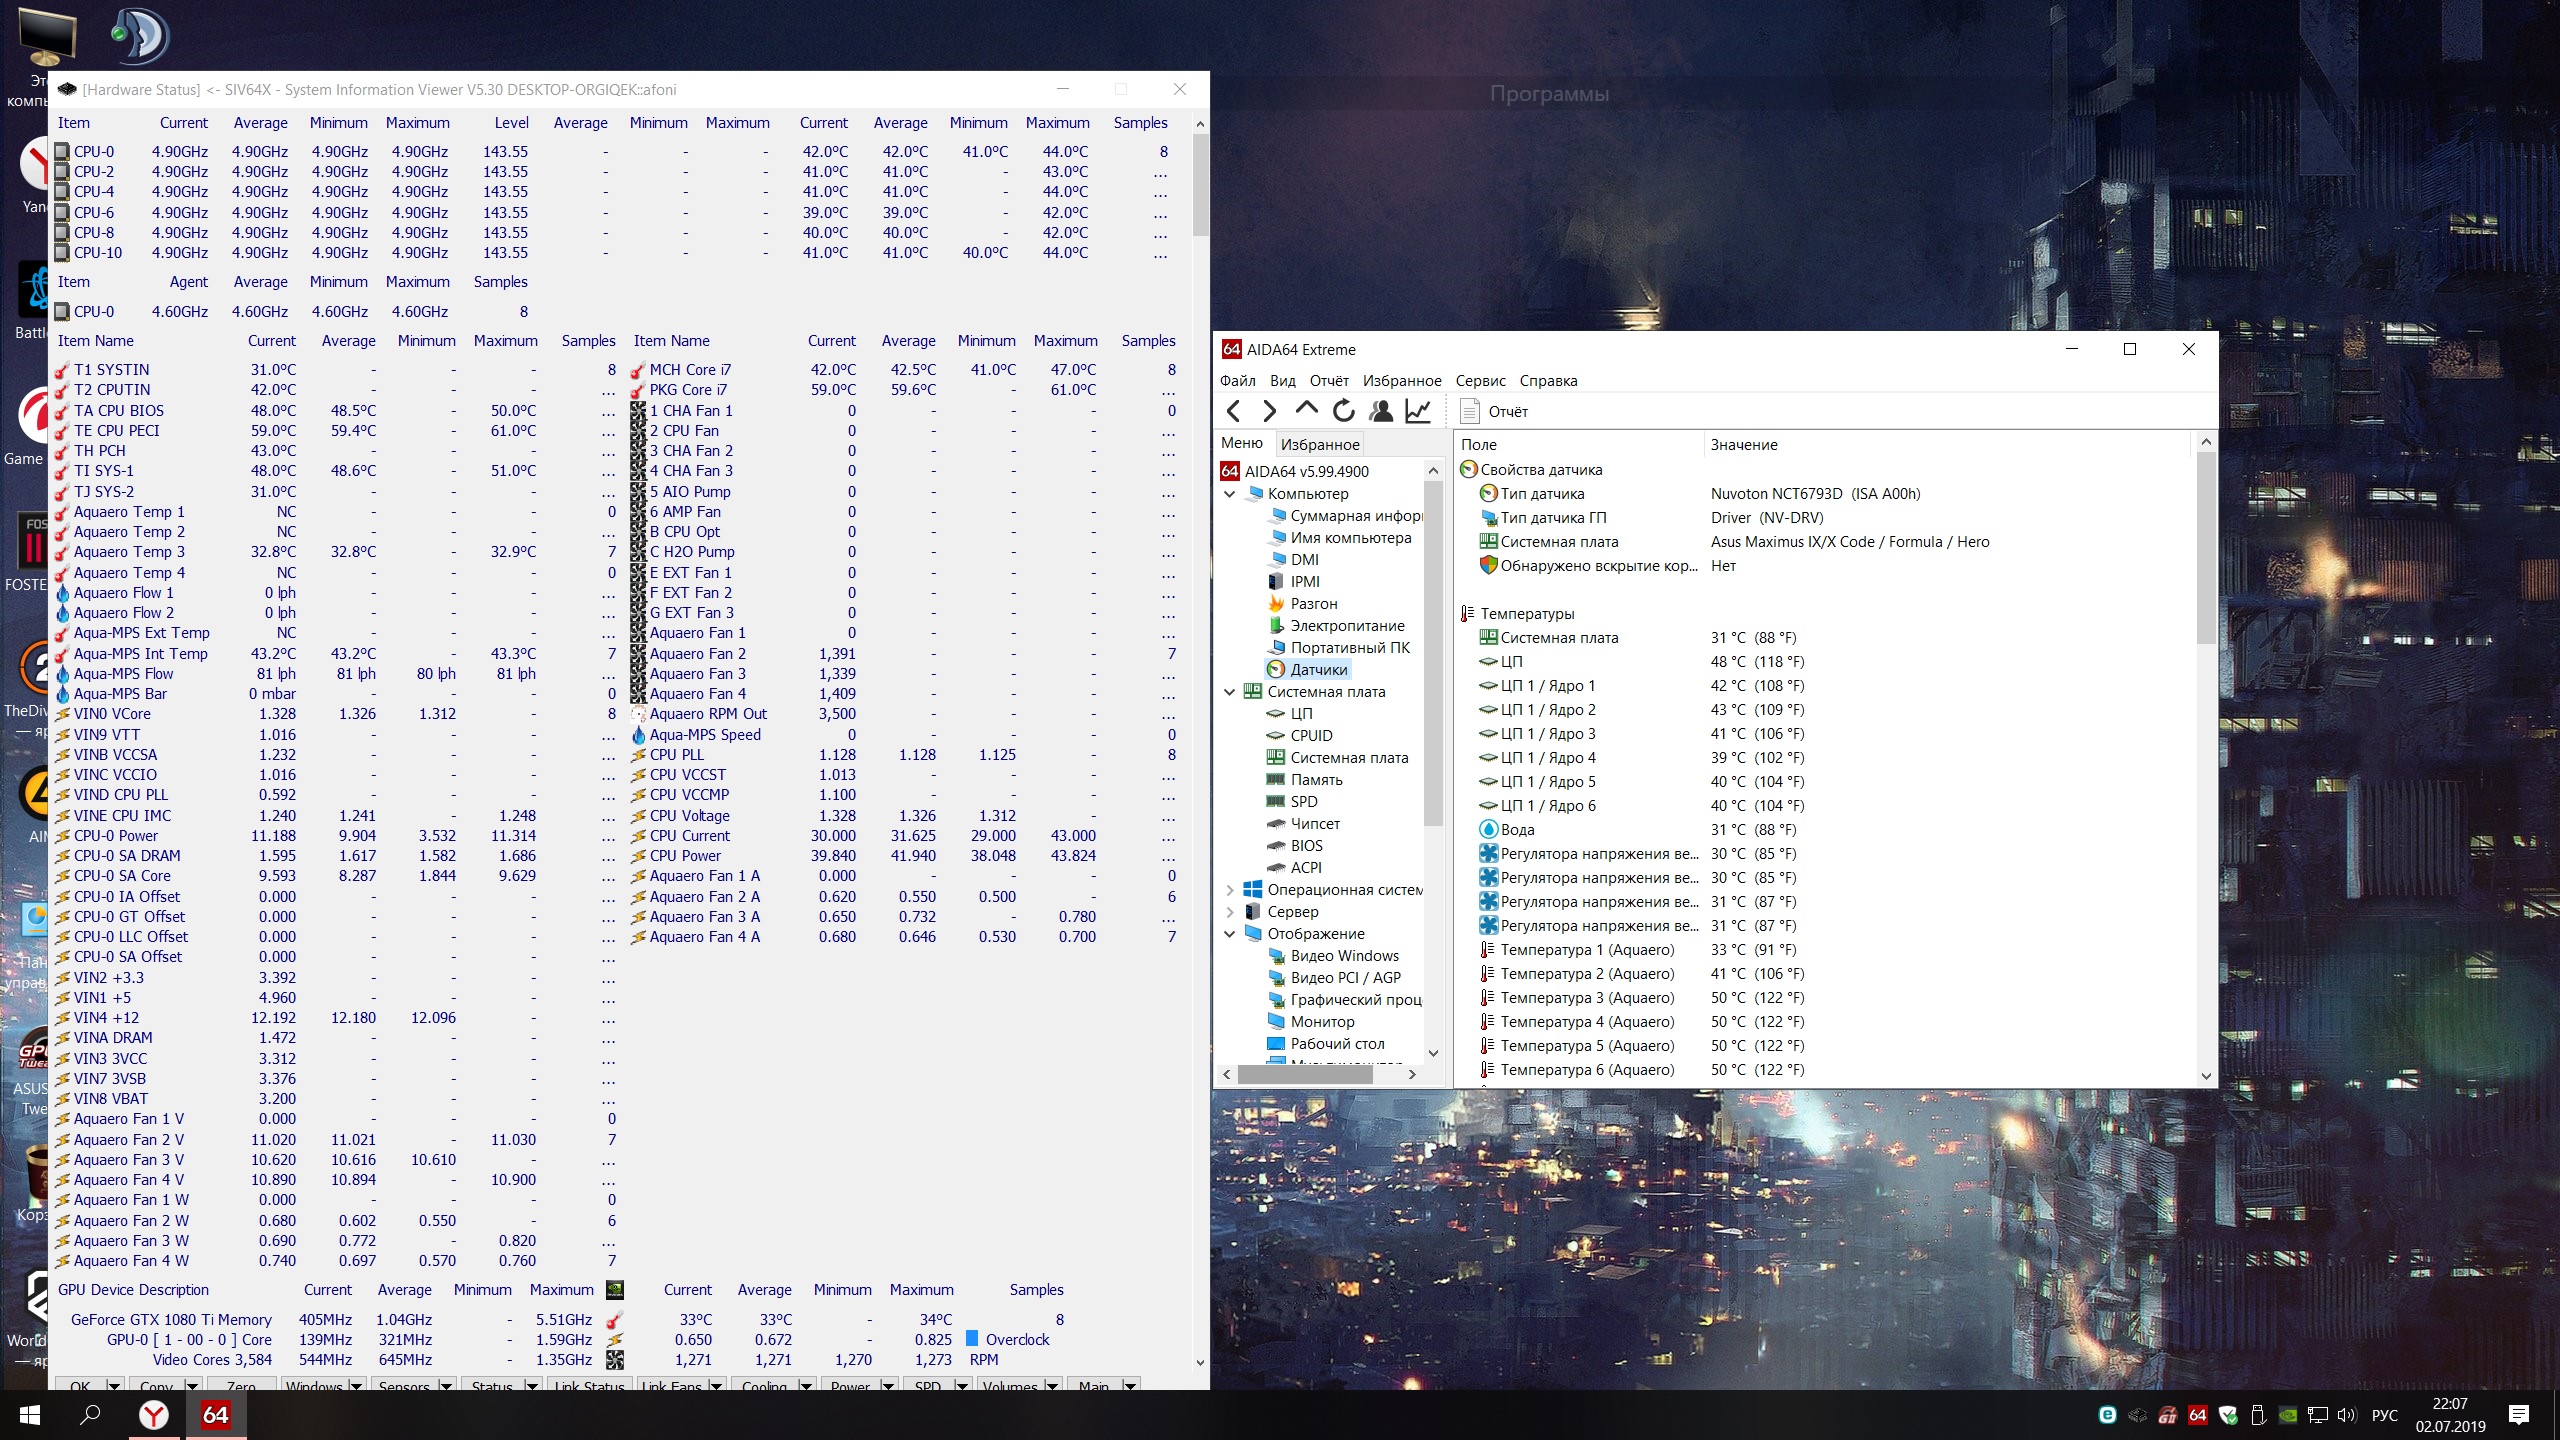Click the Zero button in SIV
Image resolution: width=2560 pixels, height=1440 pixels.
(x=241, y=1385)
